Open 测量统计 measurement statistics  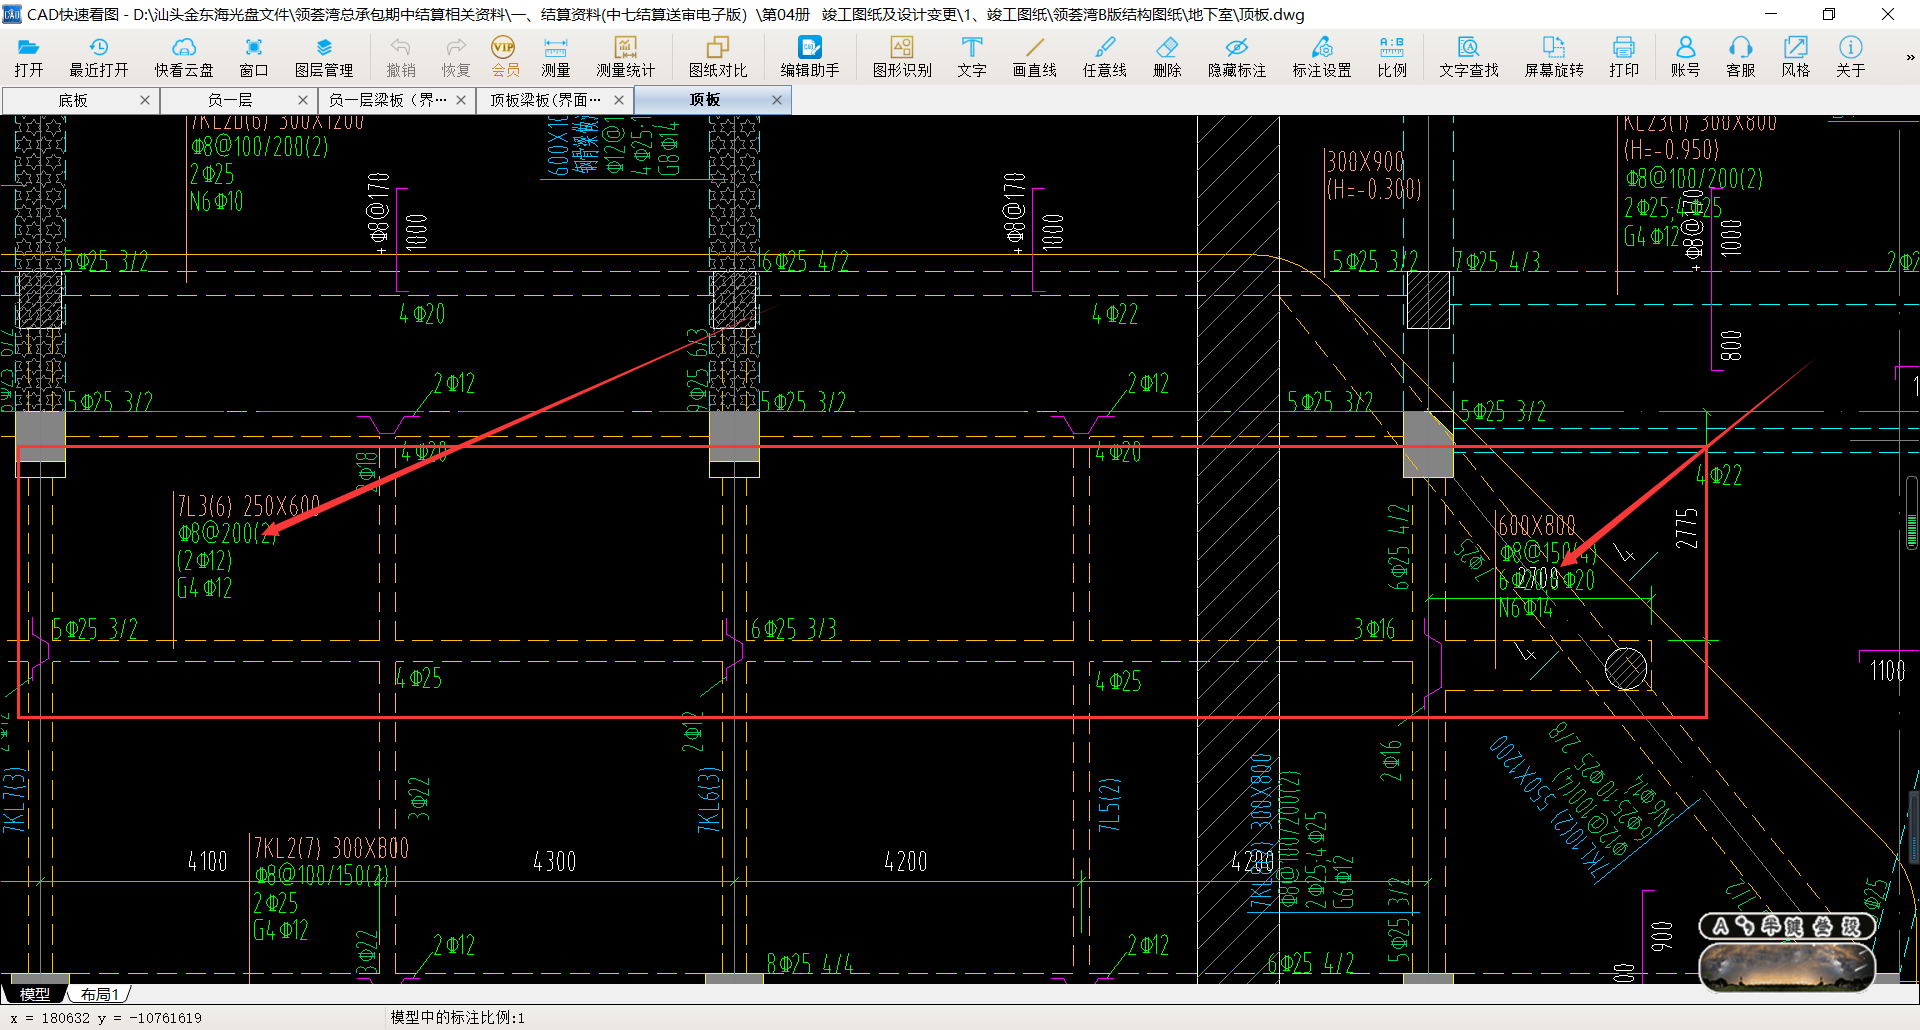pyautogui.click(x=626, y=57)
